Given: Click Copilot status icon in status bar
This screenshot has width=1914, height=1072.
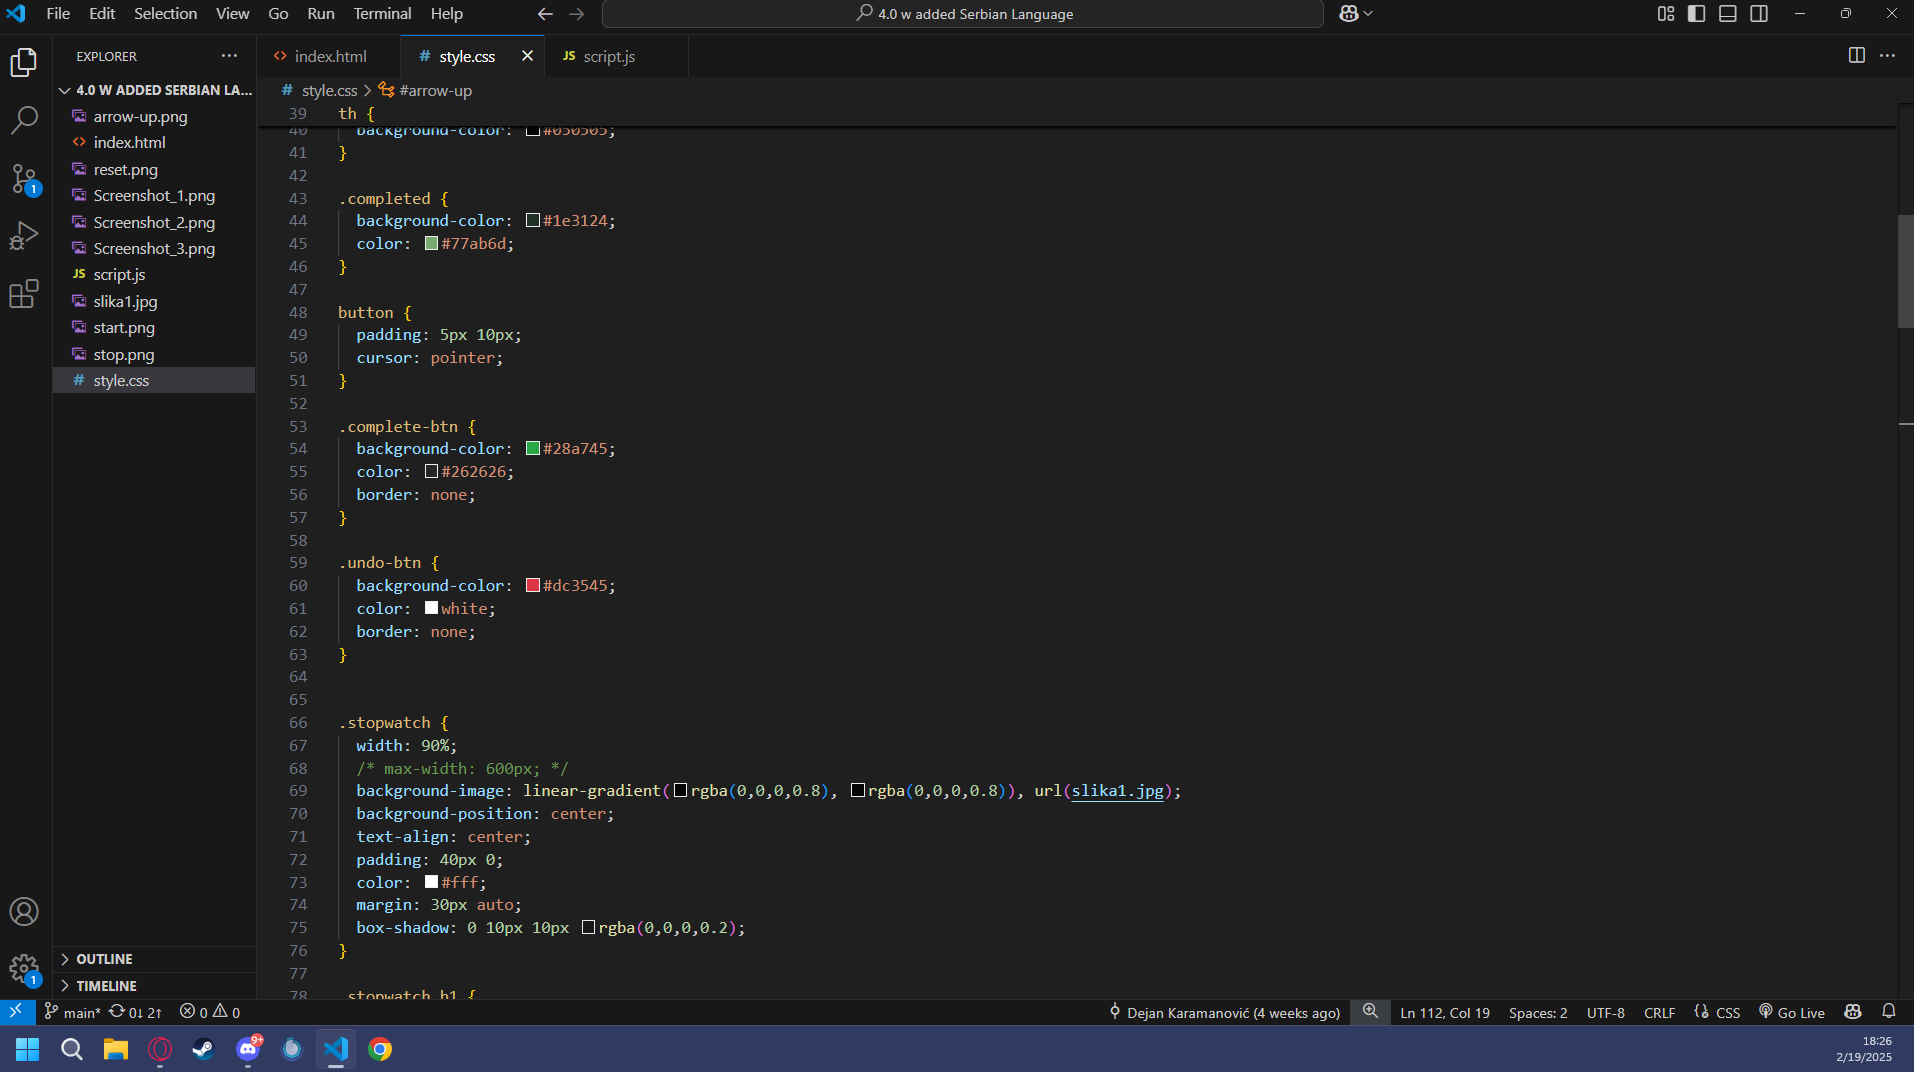Looking at the screenshot, I should click(x=1853, y=1012).
